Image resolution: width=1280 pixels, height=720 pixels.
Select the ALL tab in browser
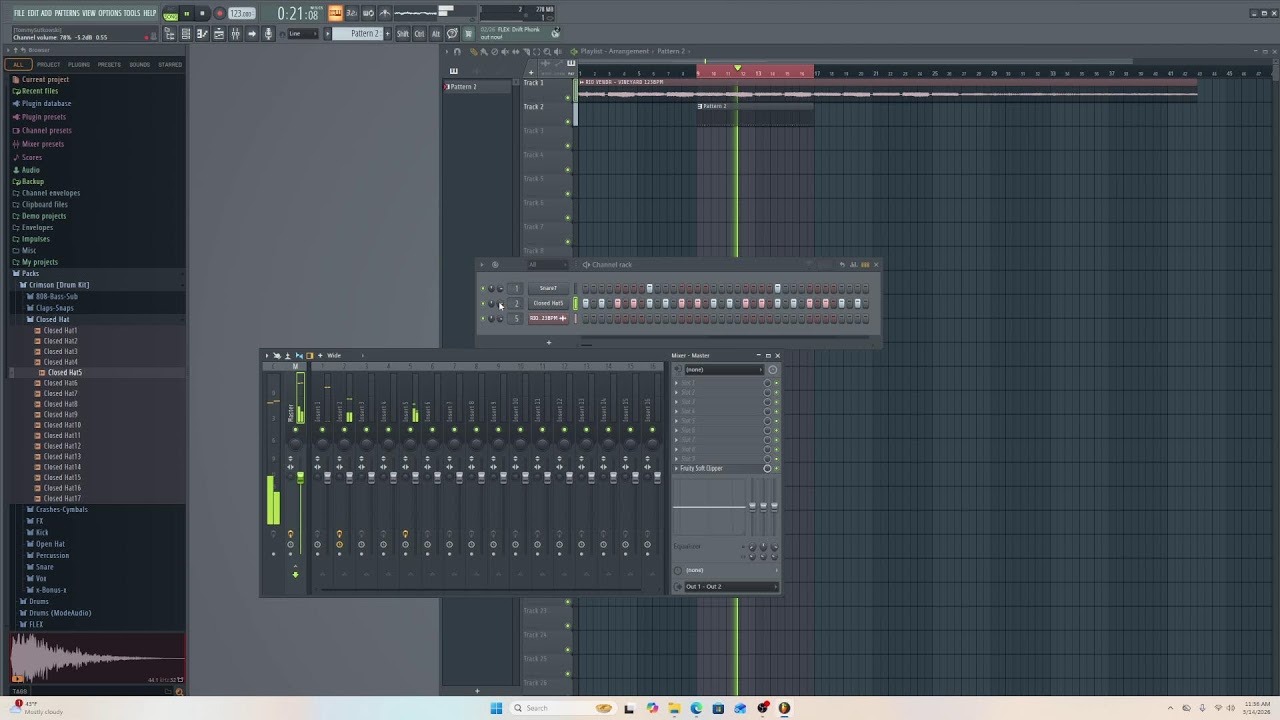[18, 64]
